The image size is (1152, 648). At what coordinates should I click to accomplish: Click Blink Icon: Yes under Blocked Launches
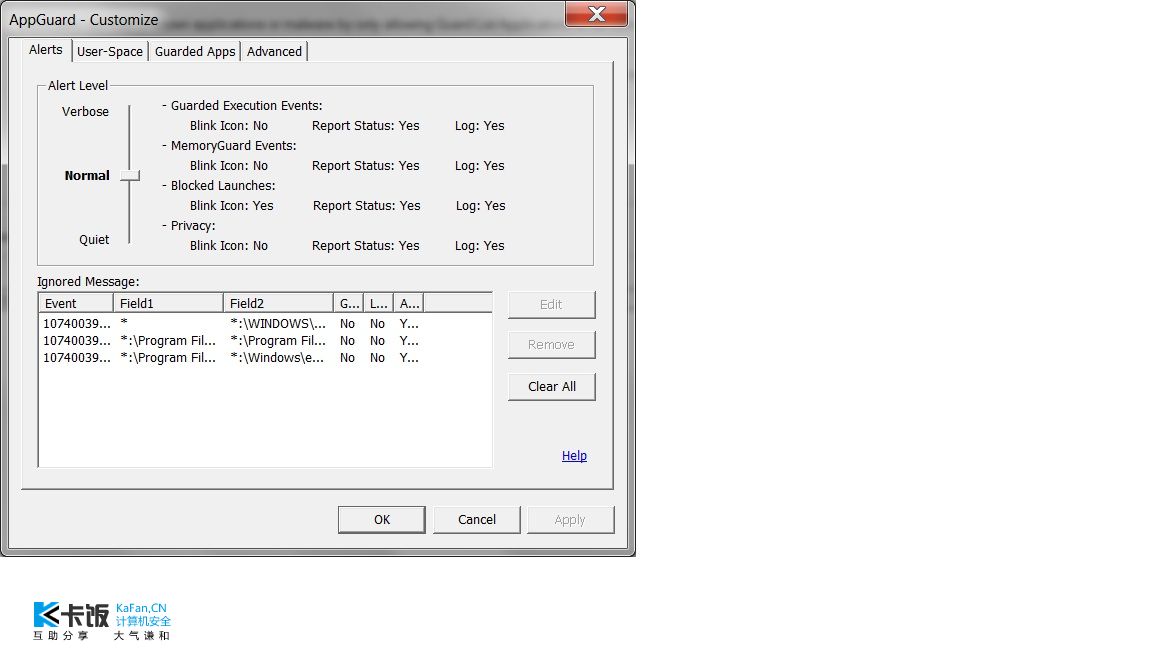coord(231,206)
